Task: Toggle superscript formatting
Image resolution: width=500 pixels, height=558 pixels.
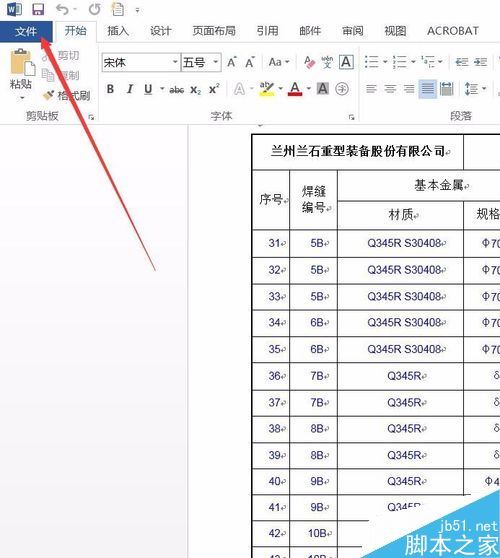Action: (x=214, y=89)
